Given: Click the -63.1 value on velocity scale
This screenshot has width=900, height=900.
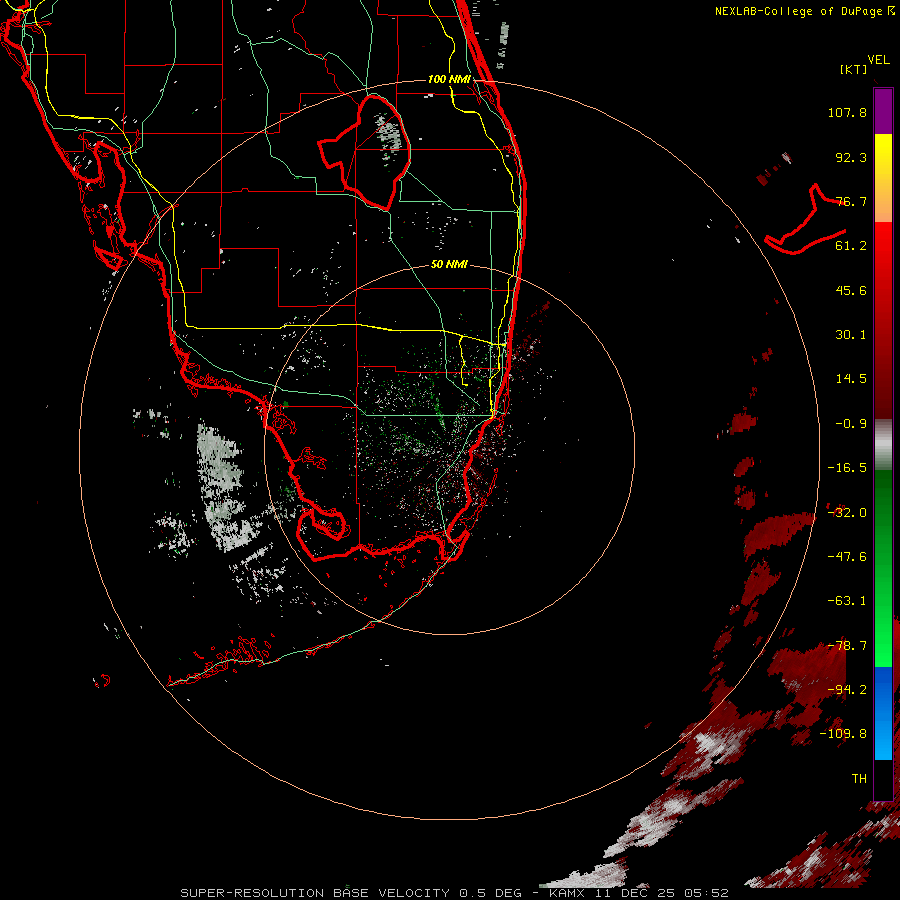Looking at the screenshot, I should (847, 601).
